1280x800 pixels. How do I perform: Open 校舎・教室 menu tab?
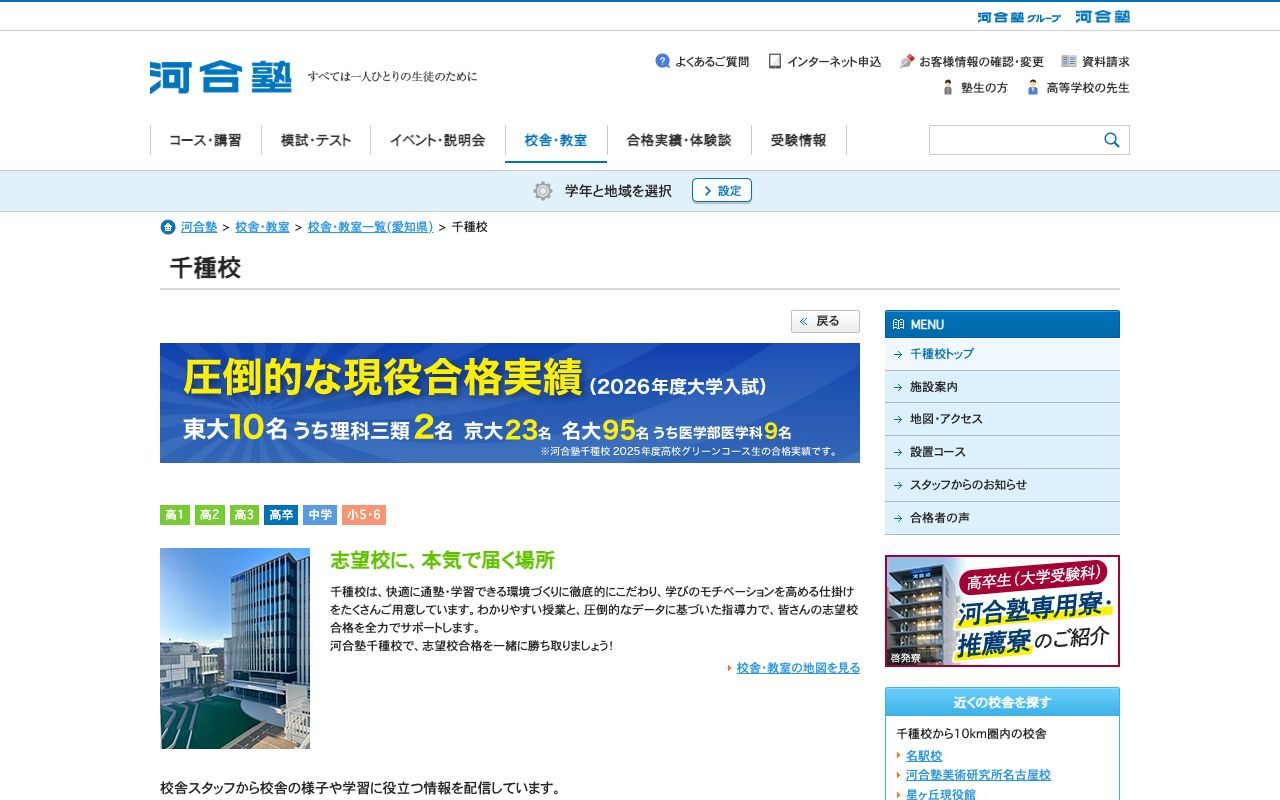pos(556,141)
